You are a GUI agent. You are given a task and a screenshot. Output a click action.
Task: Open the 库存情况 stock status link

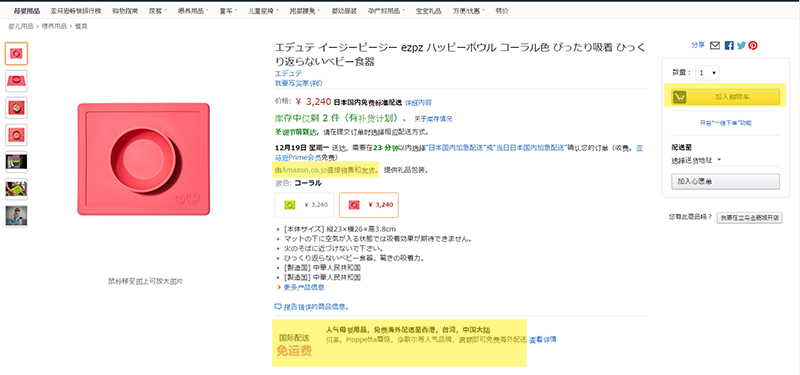pyautogui.click(x=439, y=119)
